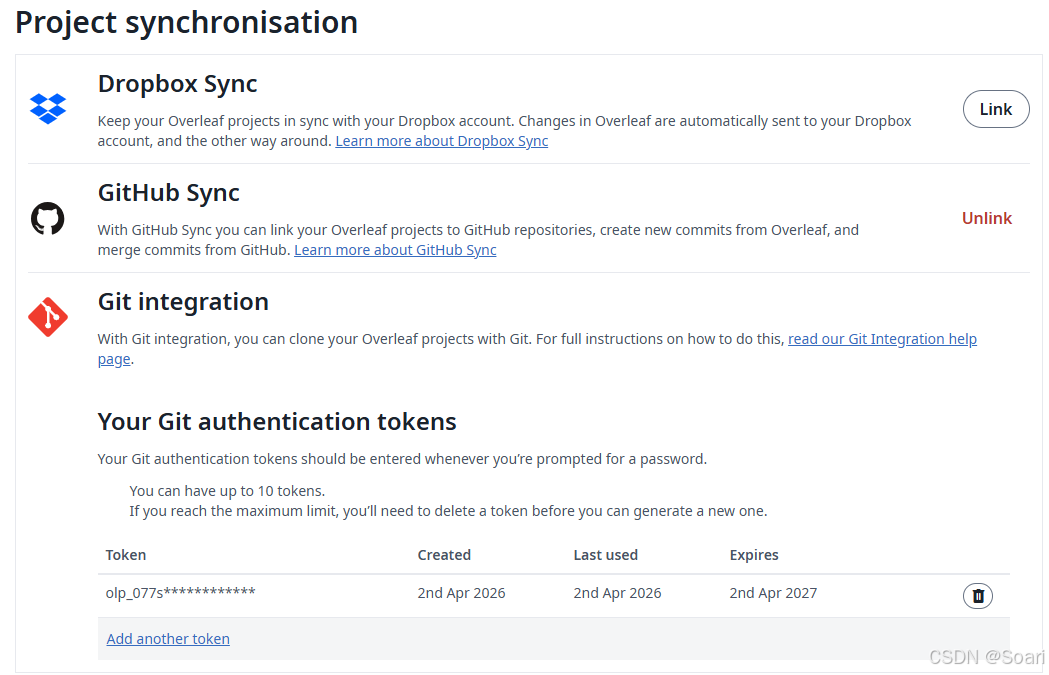Click the 2nd Apr 2027 expiry date

[773, 593]
